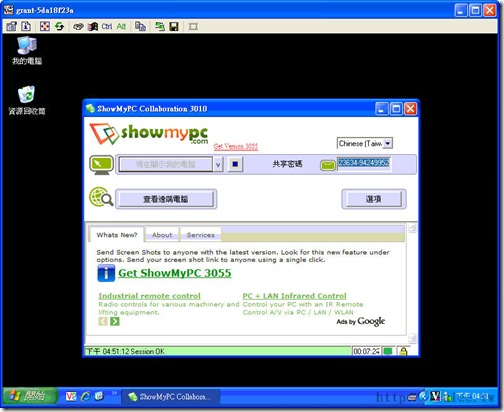Expand the taskbar quick launch chevron
The height and width of the screenshot is (412, 504).
(114, 393)
